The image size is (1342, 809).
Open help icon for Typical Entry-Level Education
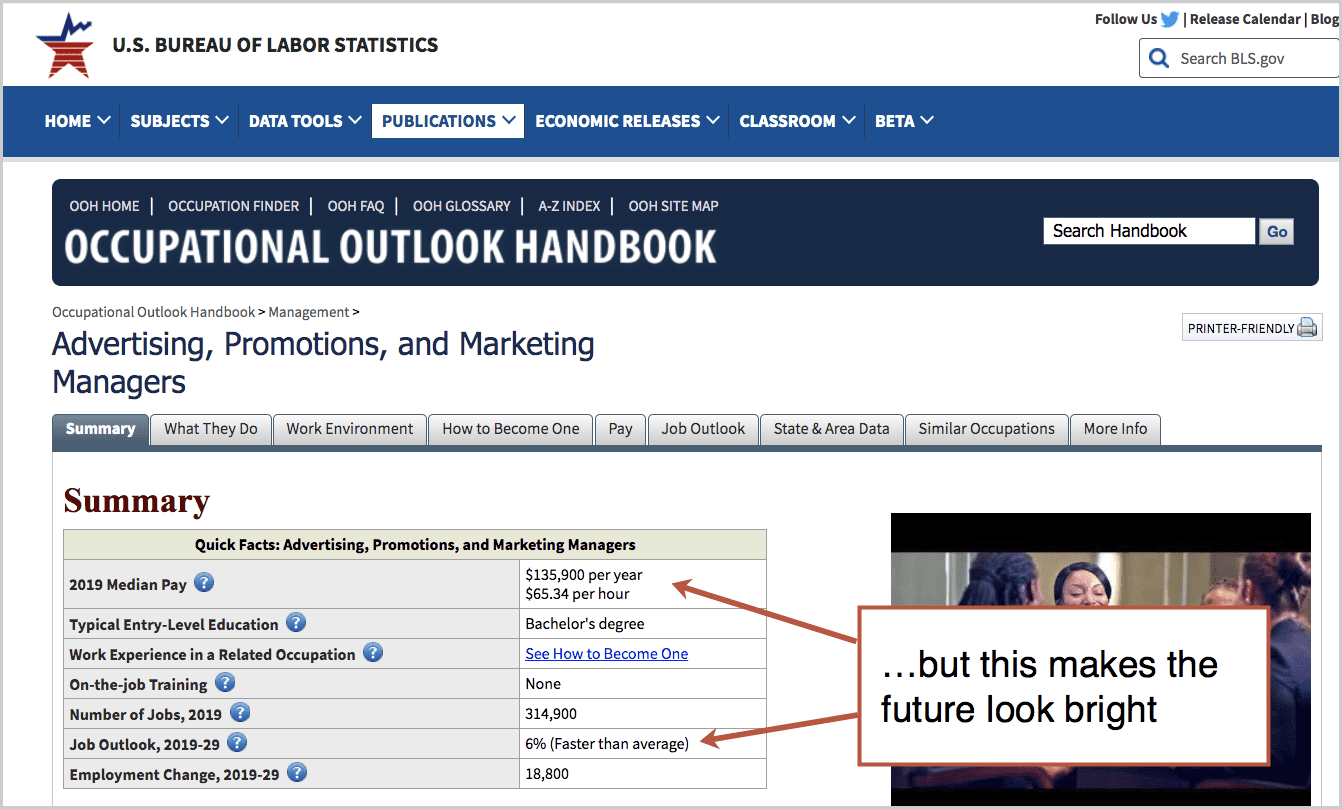pos(296,622)
